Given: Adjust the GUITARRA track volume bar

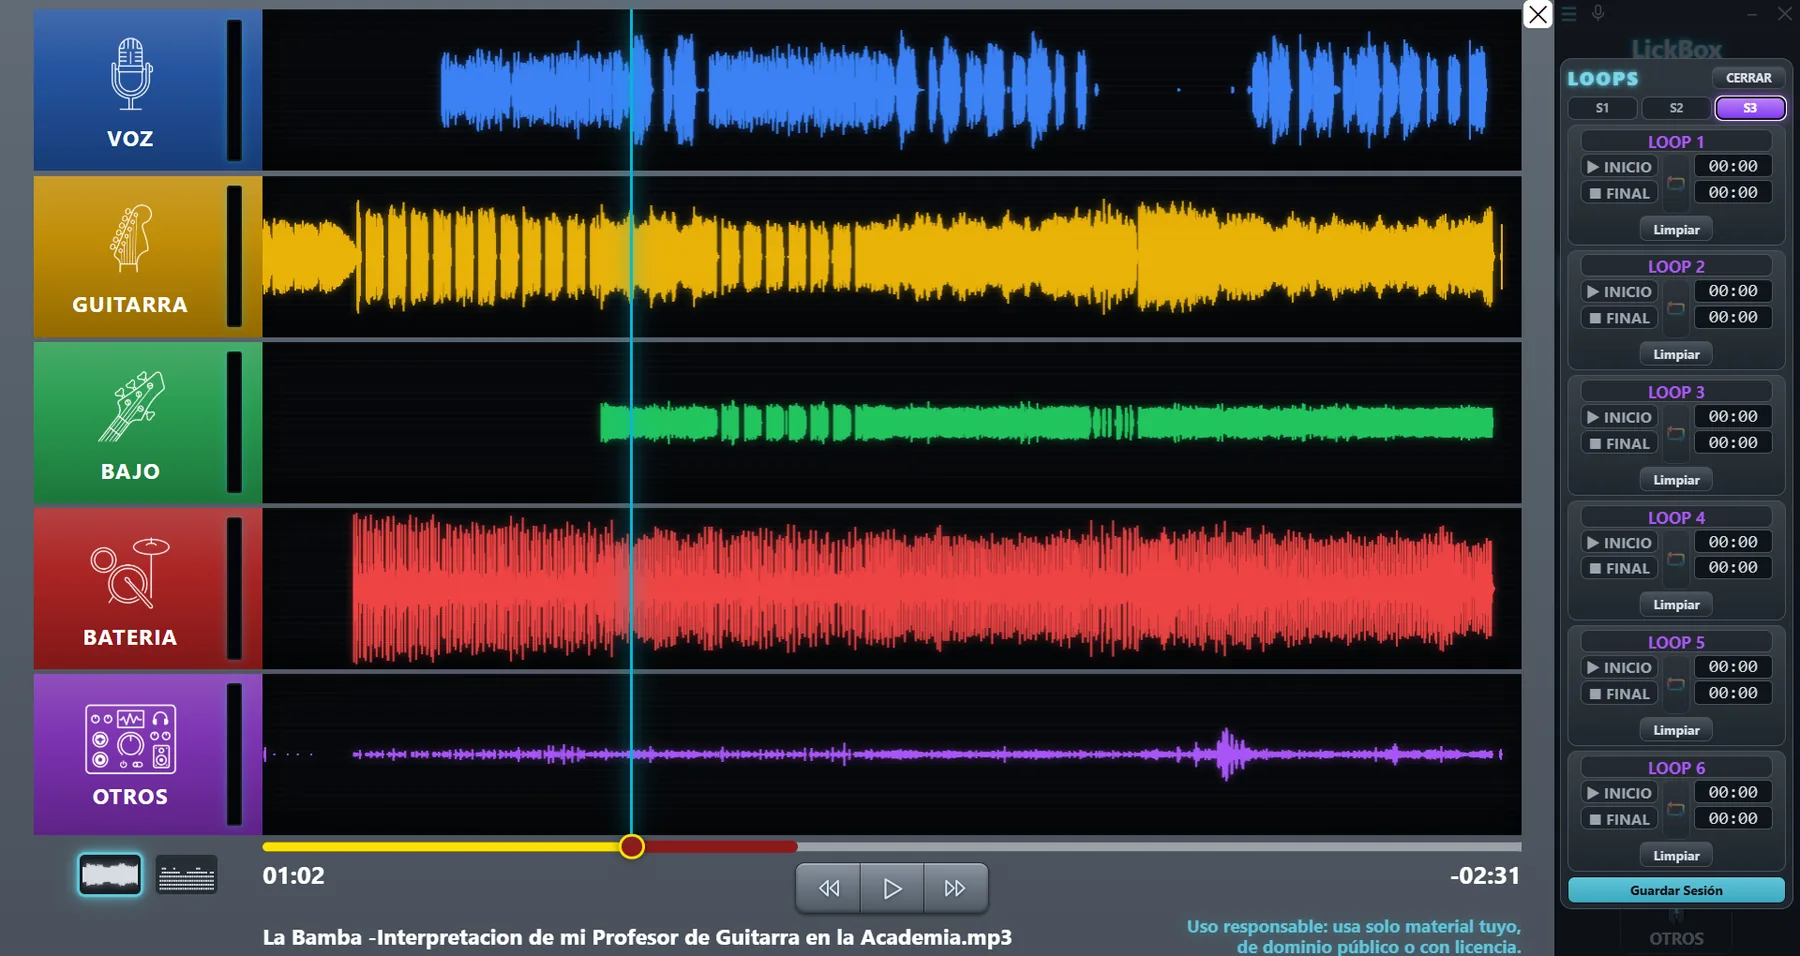Looking at the screenshot, I should [x=234, y=256].
